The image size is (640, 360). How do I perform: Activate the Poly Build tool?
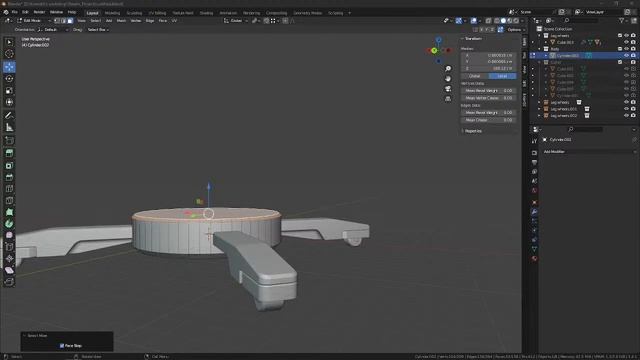[x=9, y=212]
